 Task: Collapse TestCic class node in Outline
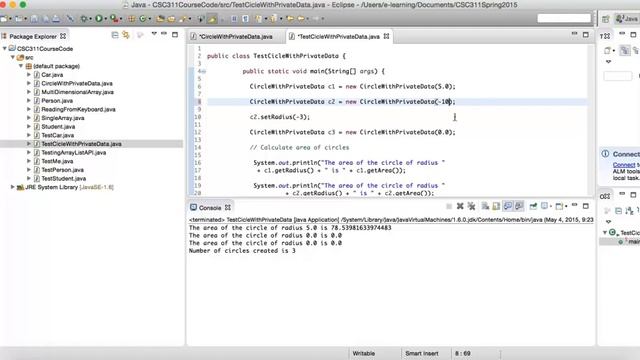point(605,232)
